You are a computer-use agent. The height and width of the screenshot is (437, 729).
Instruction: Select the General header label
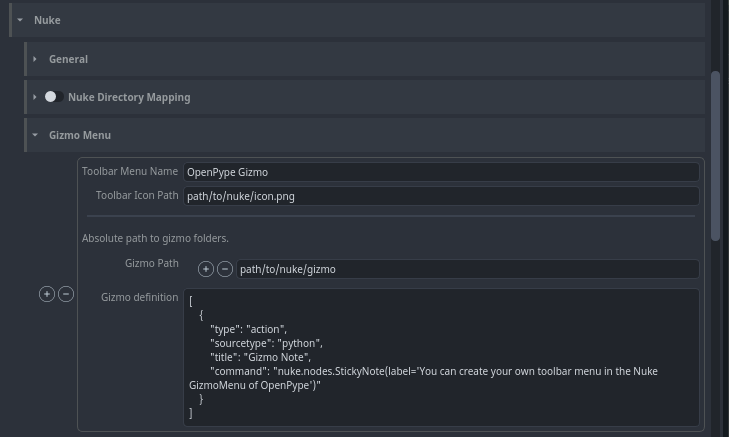(68, 59)
